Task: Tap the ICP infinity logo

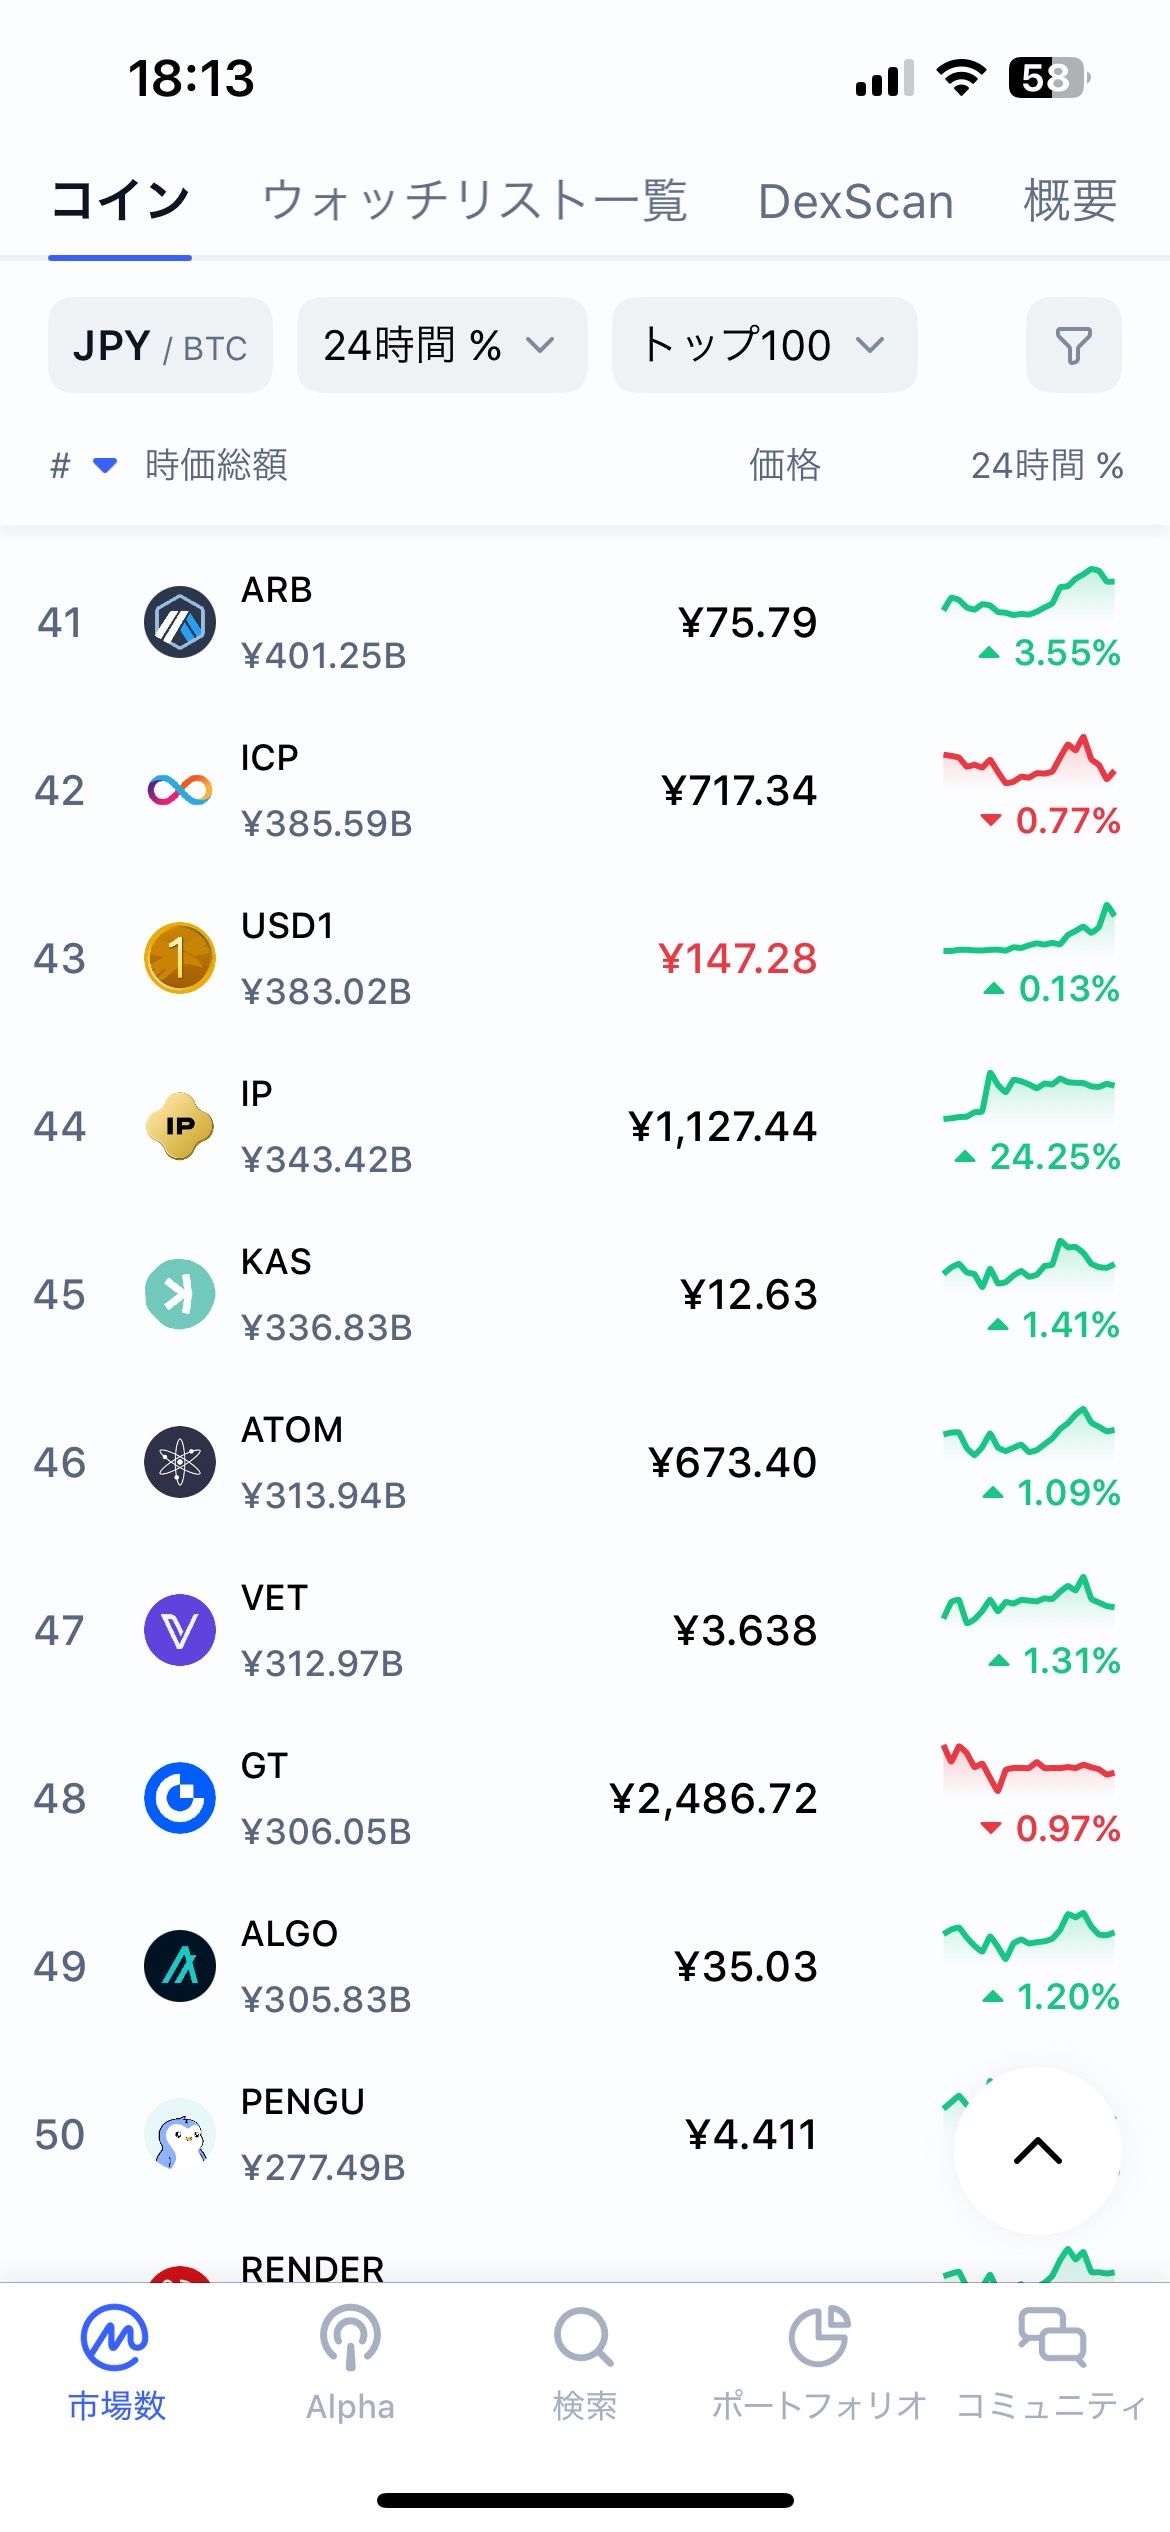Action: (180, 790)
